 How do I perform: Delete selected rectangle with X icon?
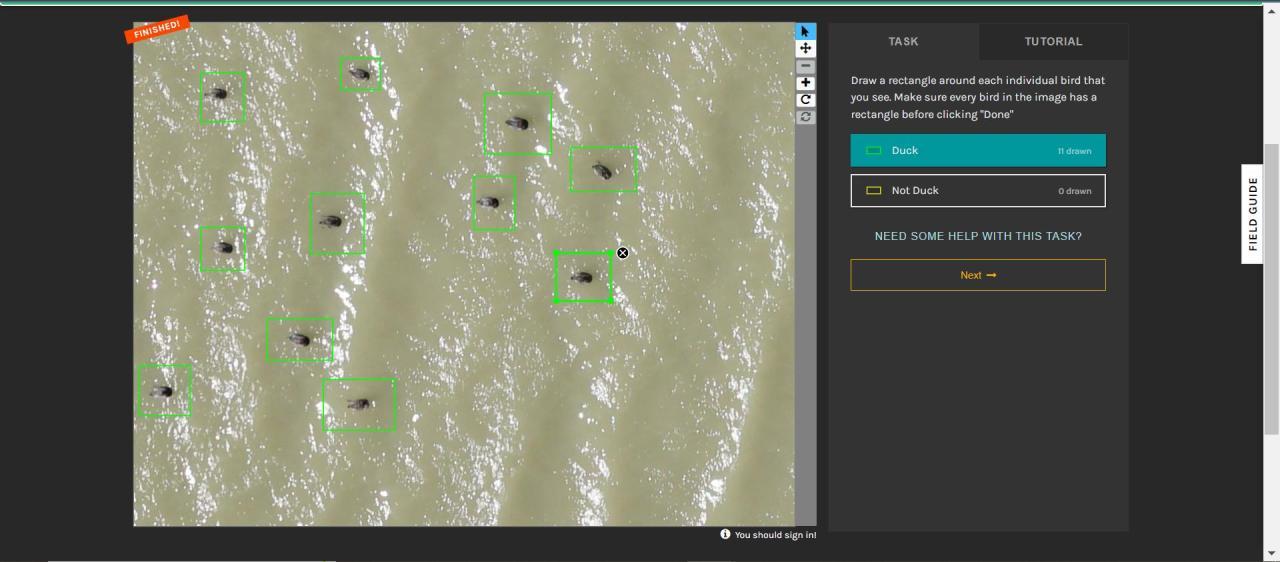tap(623, 253)
